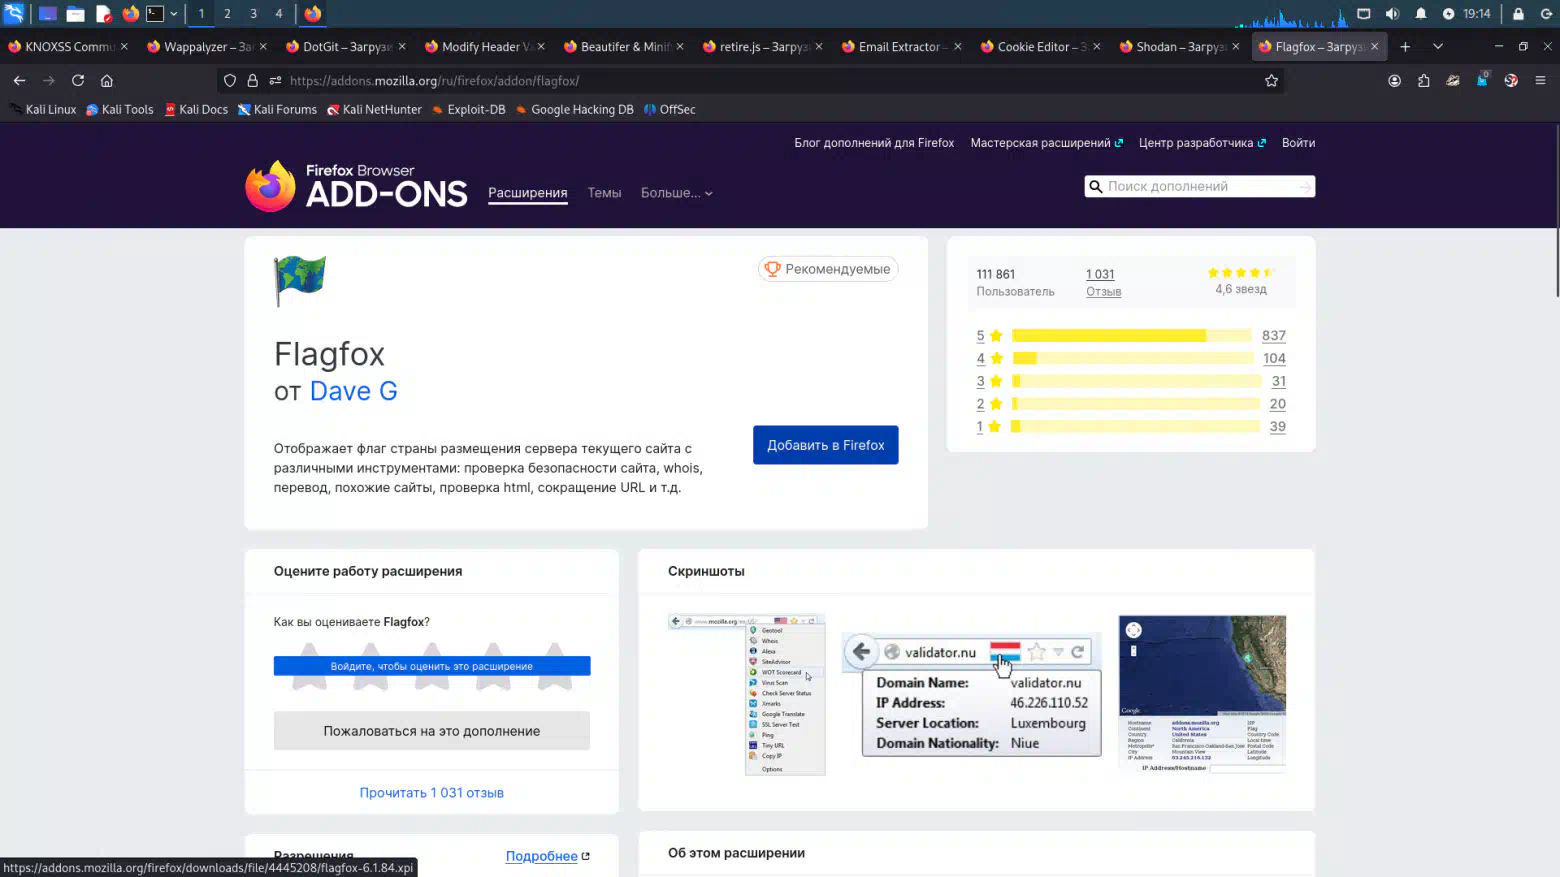The height and width of the screenshot is (877, 1560).
Task: Filter reviews by 4 stars bar
Action: coord(1131,358)
